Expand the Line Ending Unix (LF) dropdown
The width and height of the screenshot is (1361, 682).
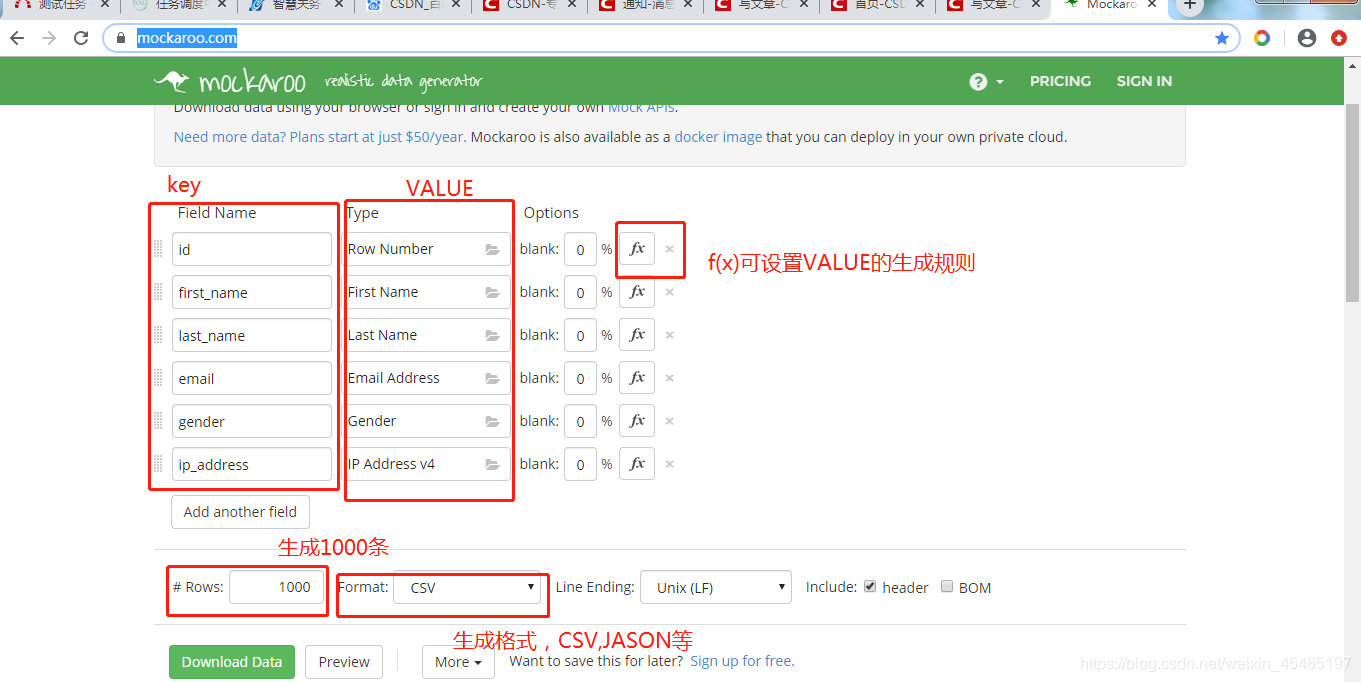pyautogui.click(x=716, y=587)
